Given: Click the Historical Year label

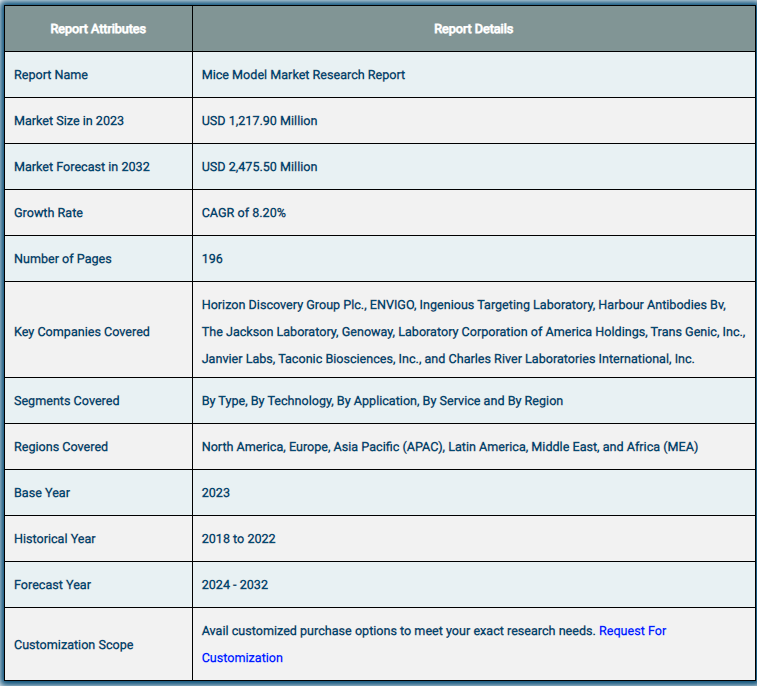Looking at the screenshot, I should (55, 538).
